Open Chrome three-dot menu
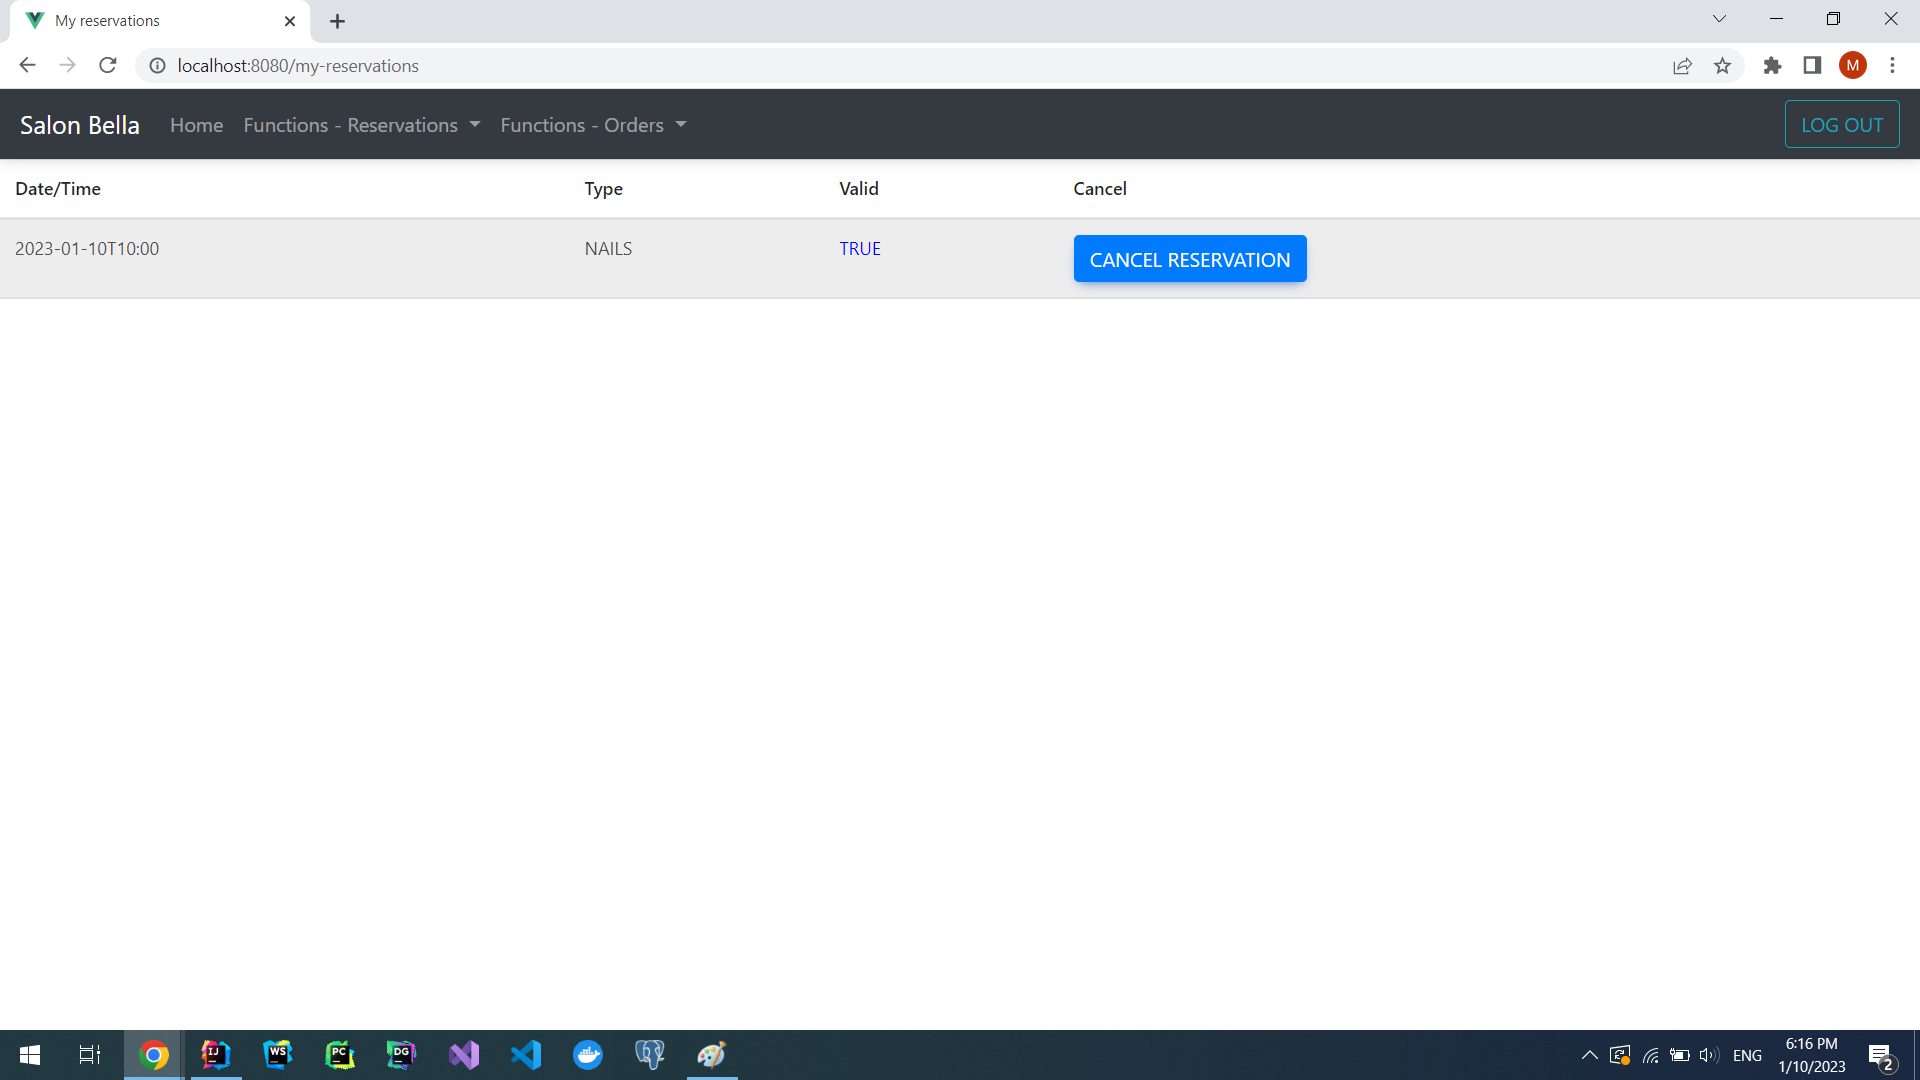This screenshot has width=1920, height=1080. (x=1892, y=66)
